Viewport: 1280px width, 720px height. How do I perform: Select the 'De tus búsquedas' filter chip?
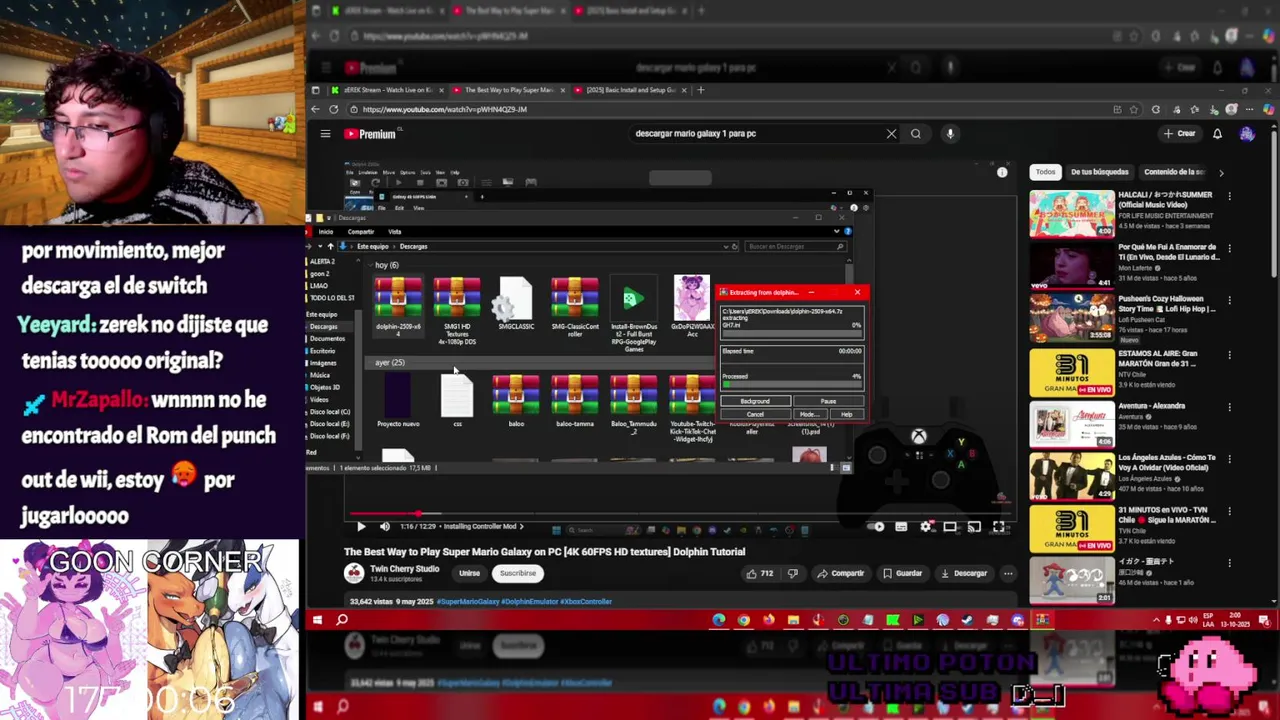[1099, 172]
